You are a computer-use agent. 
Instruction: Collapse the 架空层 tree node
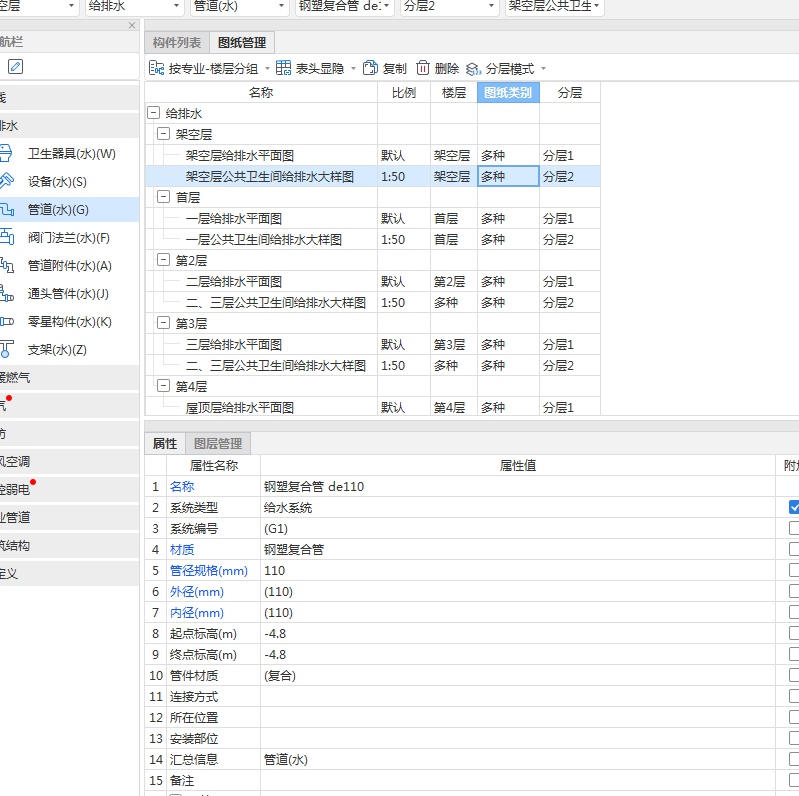[x=163, y=134]
